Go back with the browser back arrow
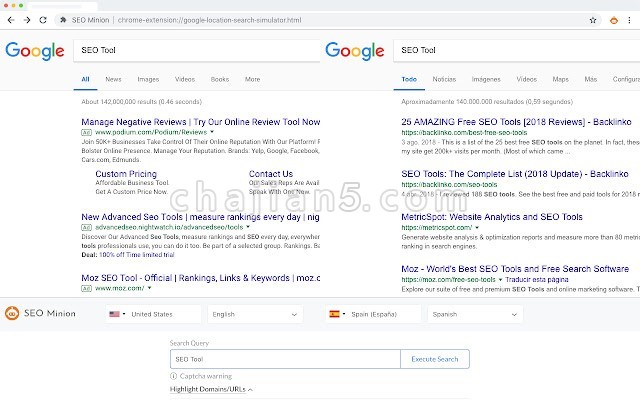The image size is (640, 400). click(x=11, y=20)
